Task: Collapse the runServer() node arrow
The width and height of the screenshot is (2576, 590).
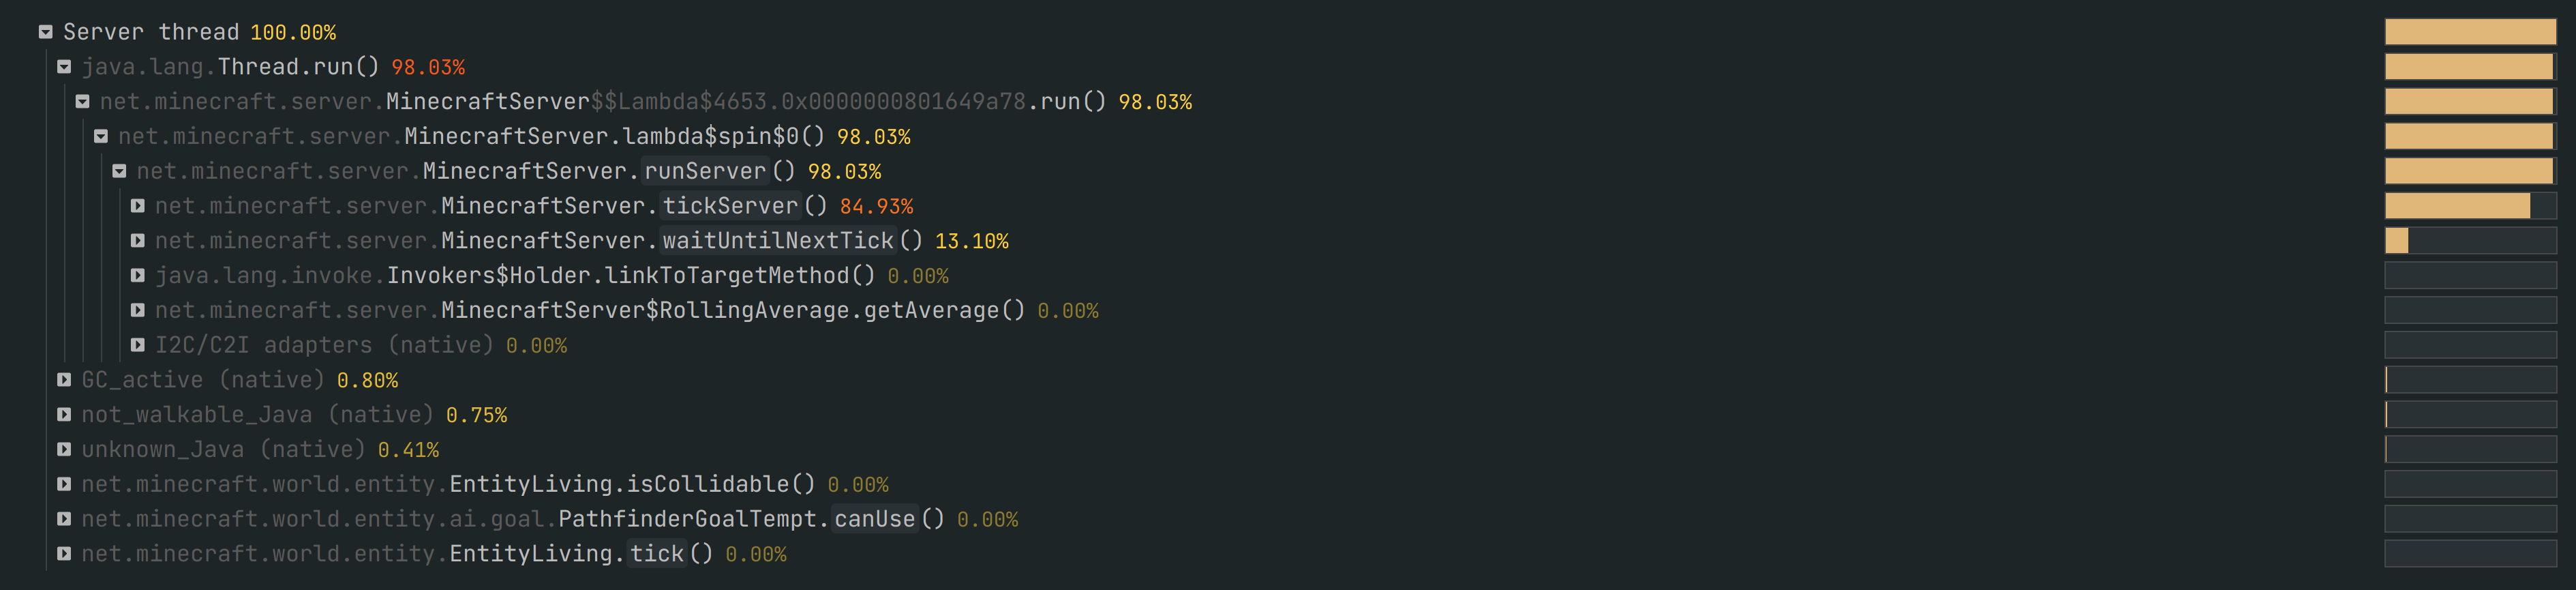Action: (119, 171)
